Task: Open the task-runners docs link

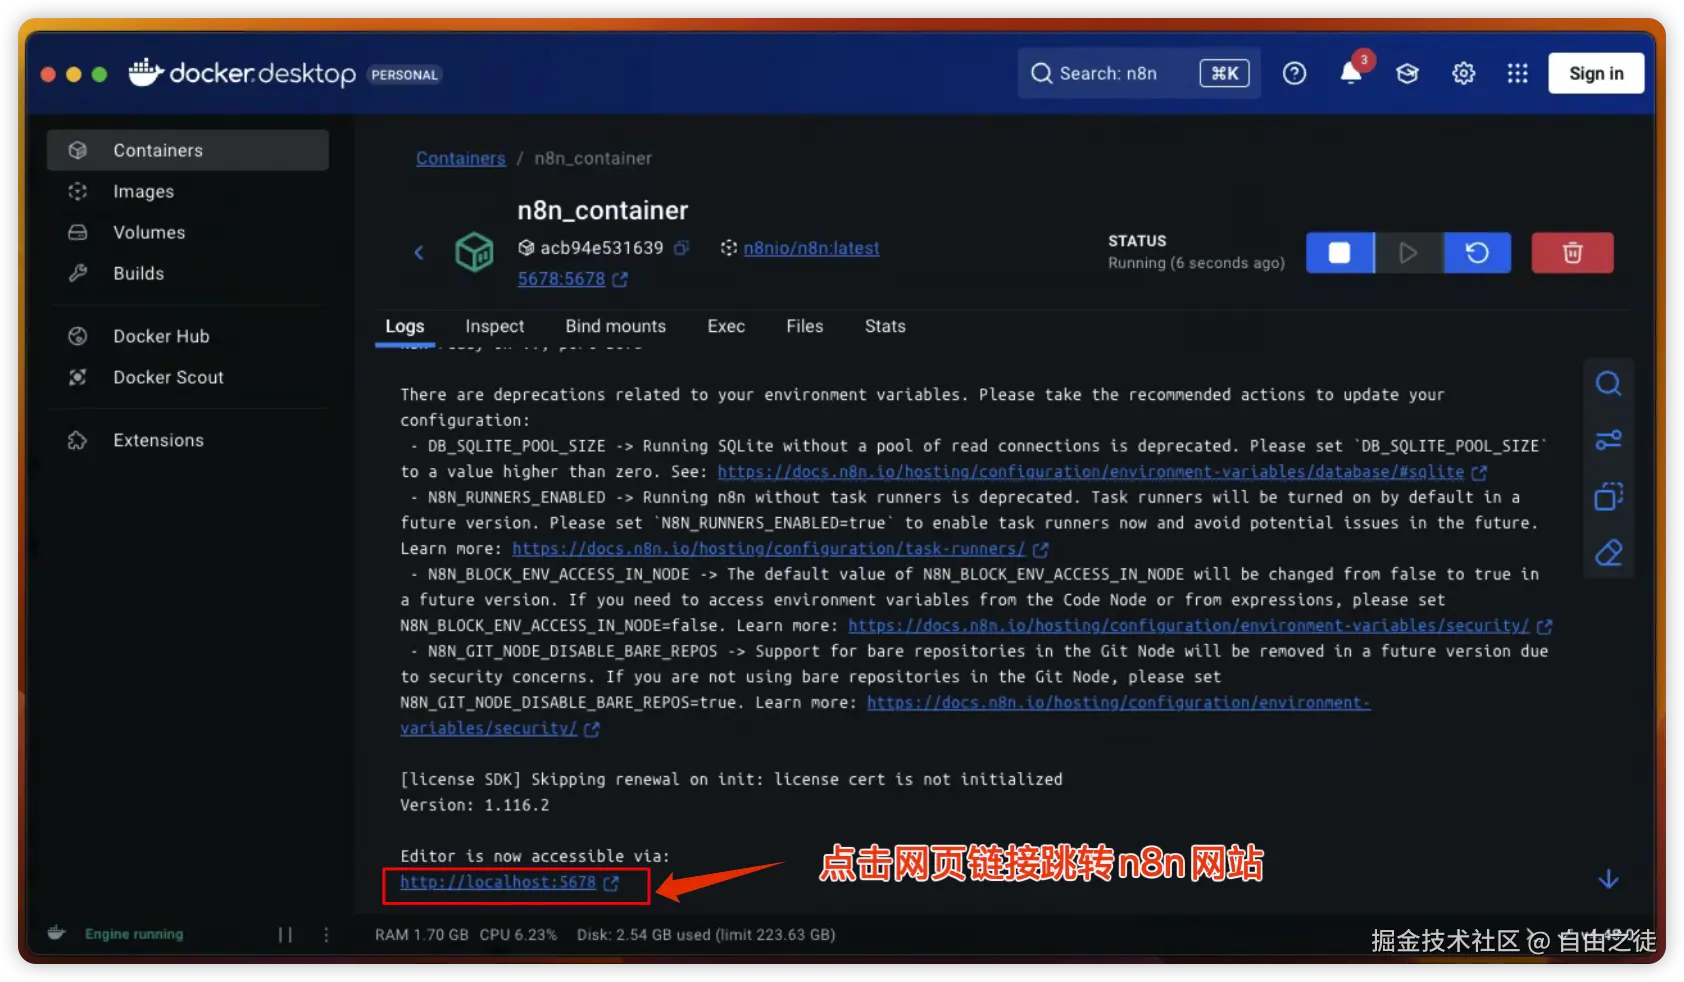Action: click(768, 549)
